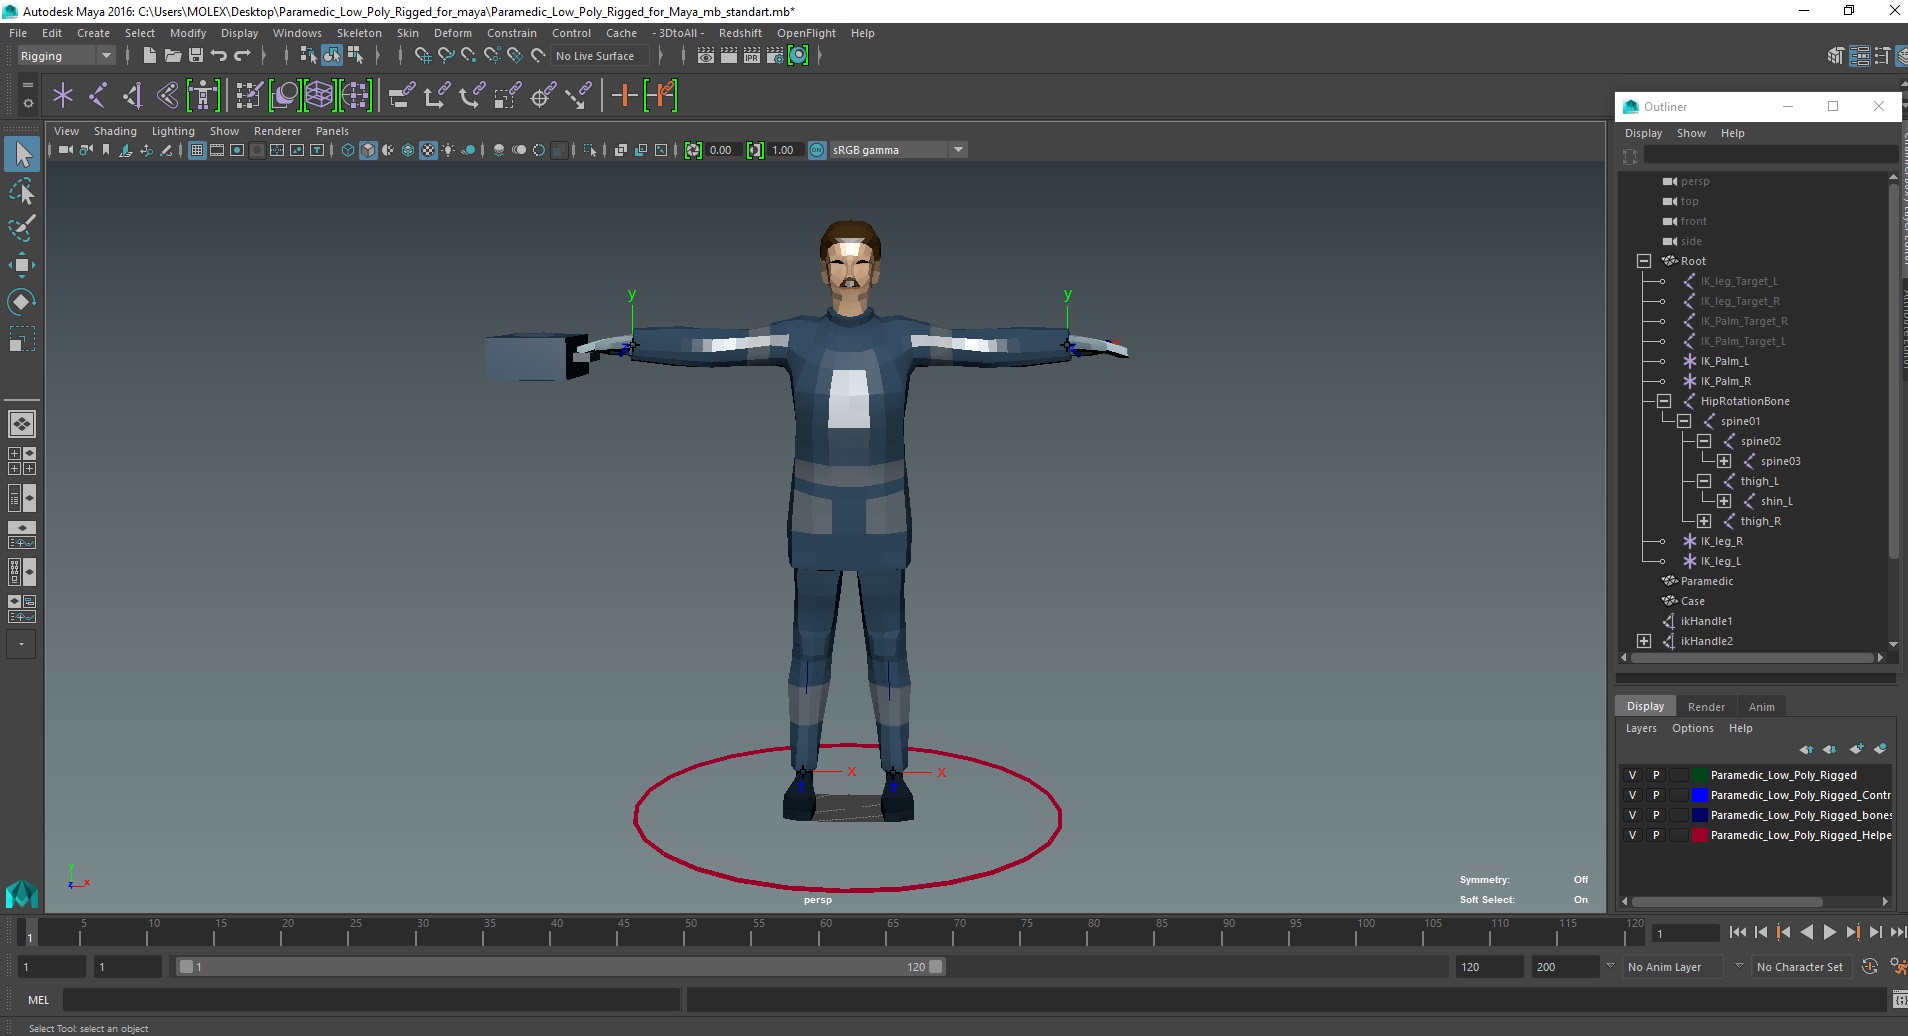
Task: Toggle viewport grid display
Action: pos(197,150)
